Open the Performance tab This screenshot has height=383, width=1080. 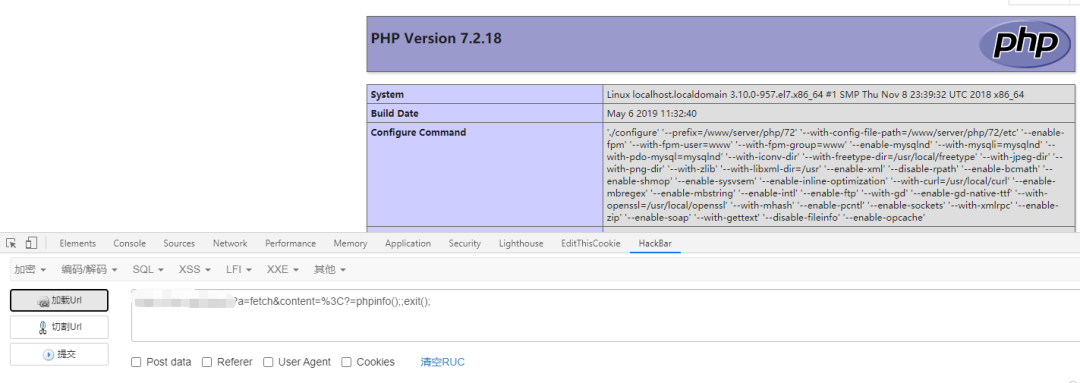coord(290,243)
